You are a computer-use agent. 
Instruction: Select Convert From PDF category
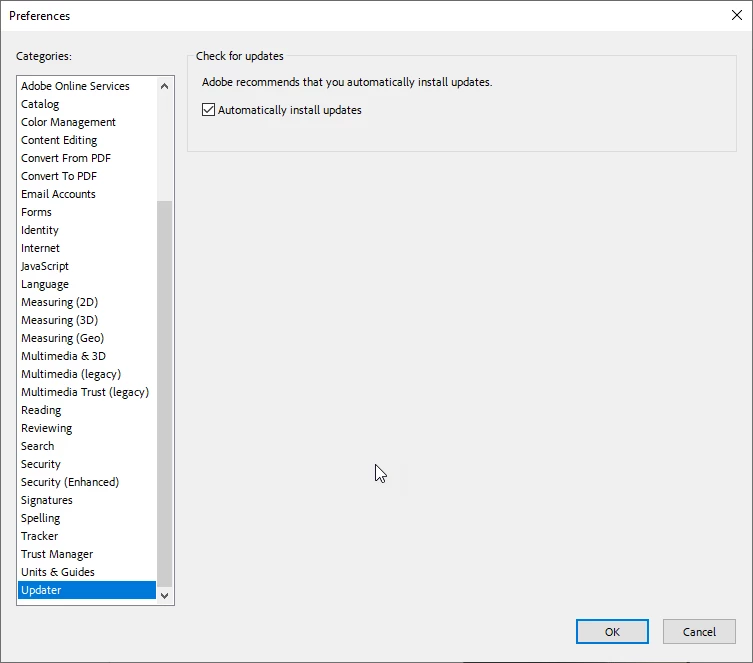click(87, 158)
